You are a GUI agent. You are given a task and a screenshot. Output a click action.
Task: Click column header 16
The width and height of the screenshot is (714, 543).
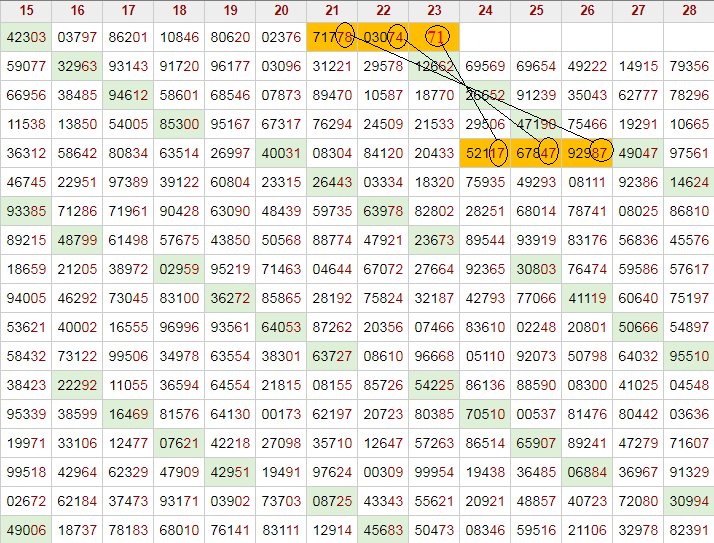[x=77, y=10]
